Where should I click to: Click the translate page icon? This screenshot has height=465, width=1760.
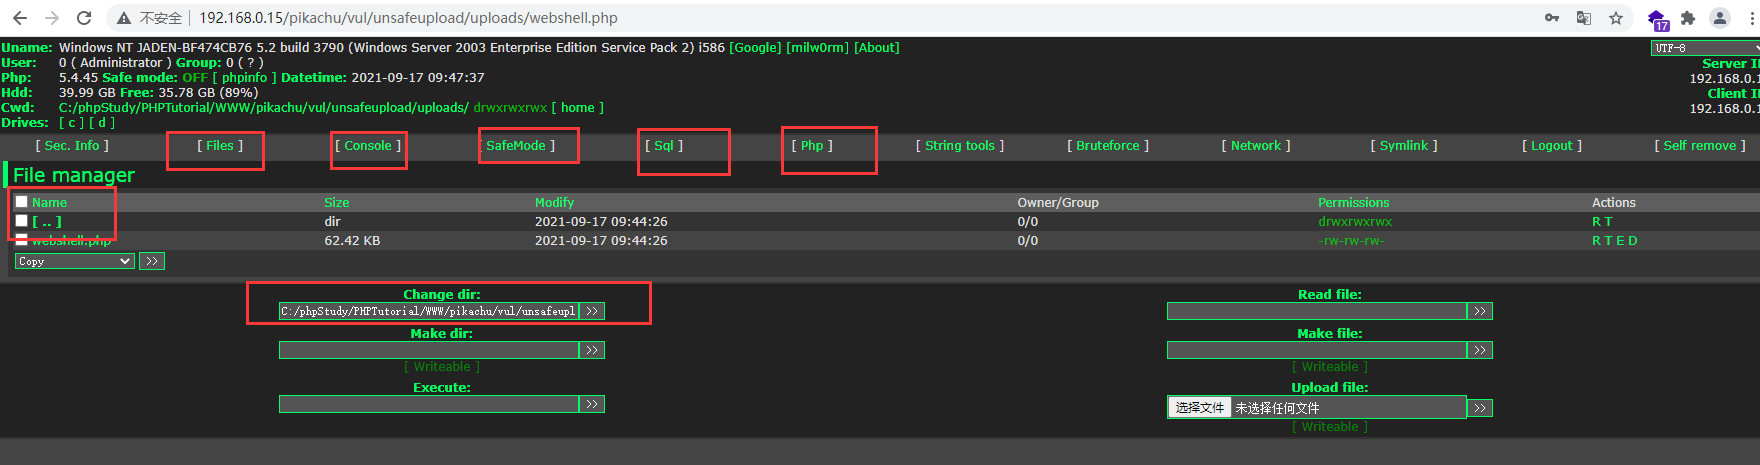click(x=1584, y=18)
